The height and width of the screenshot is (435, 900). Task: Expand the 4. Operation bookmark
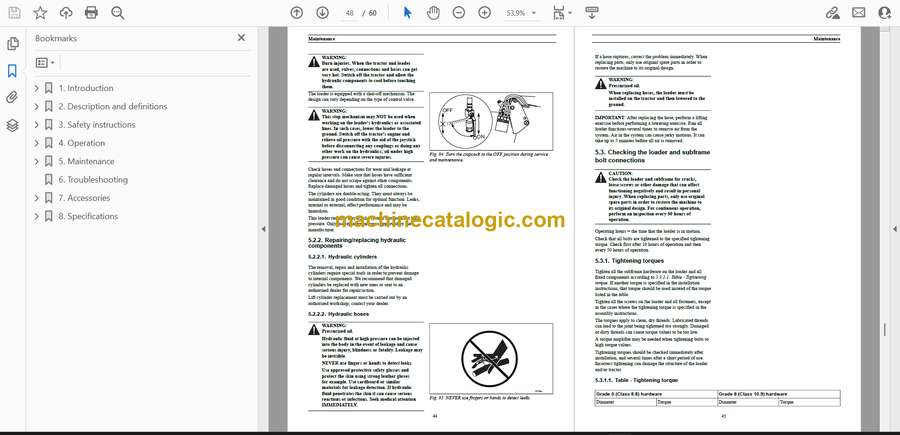(37, 143)
